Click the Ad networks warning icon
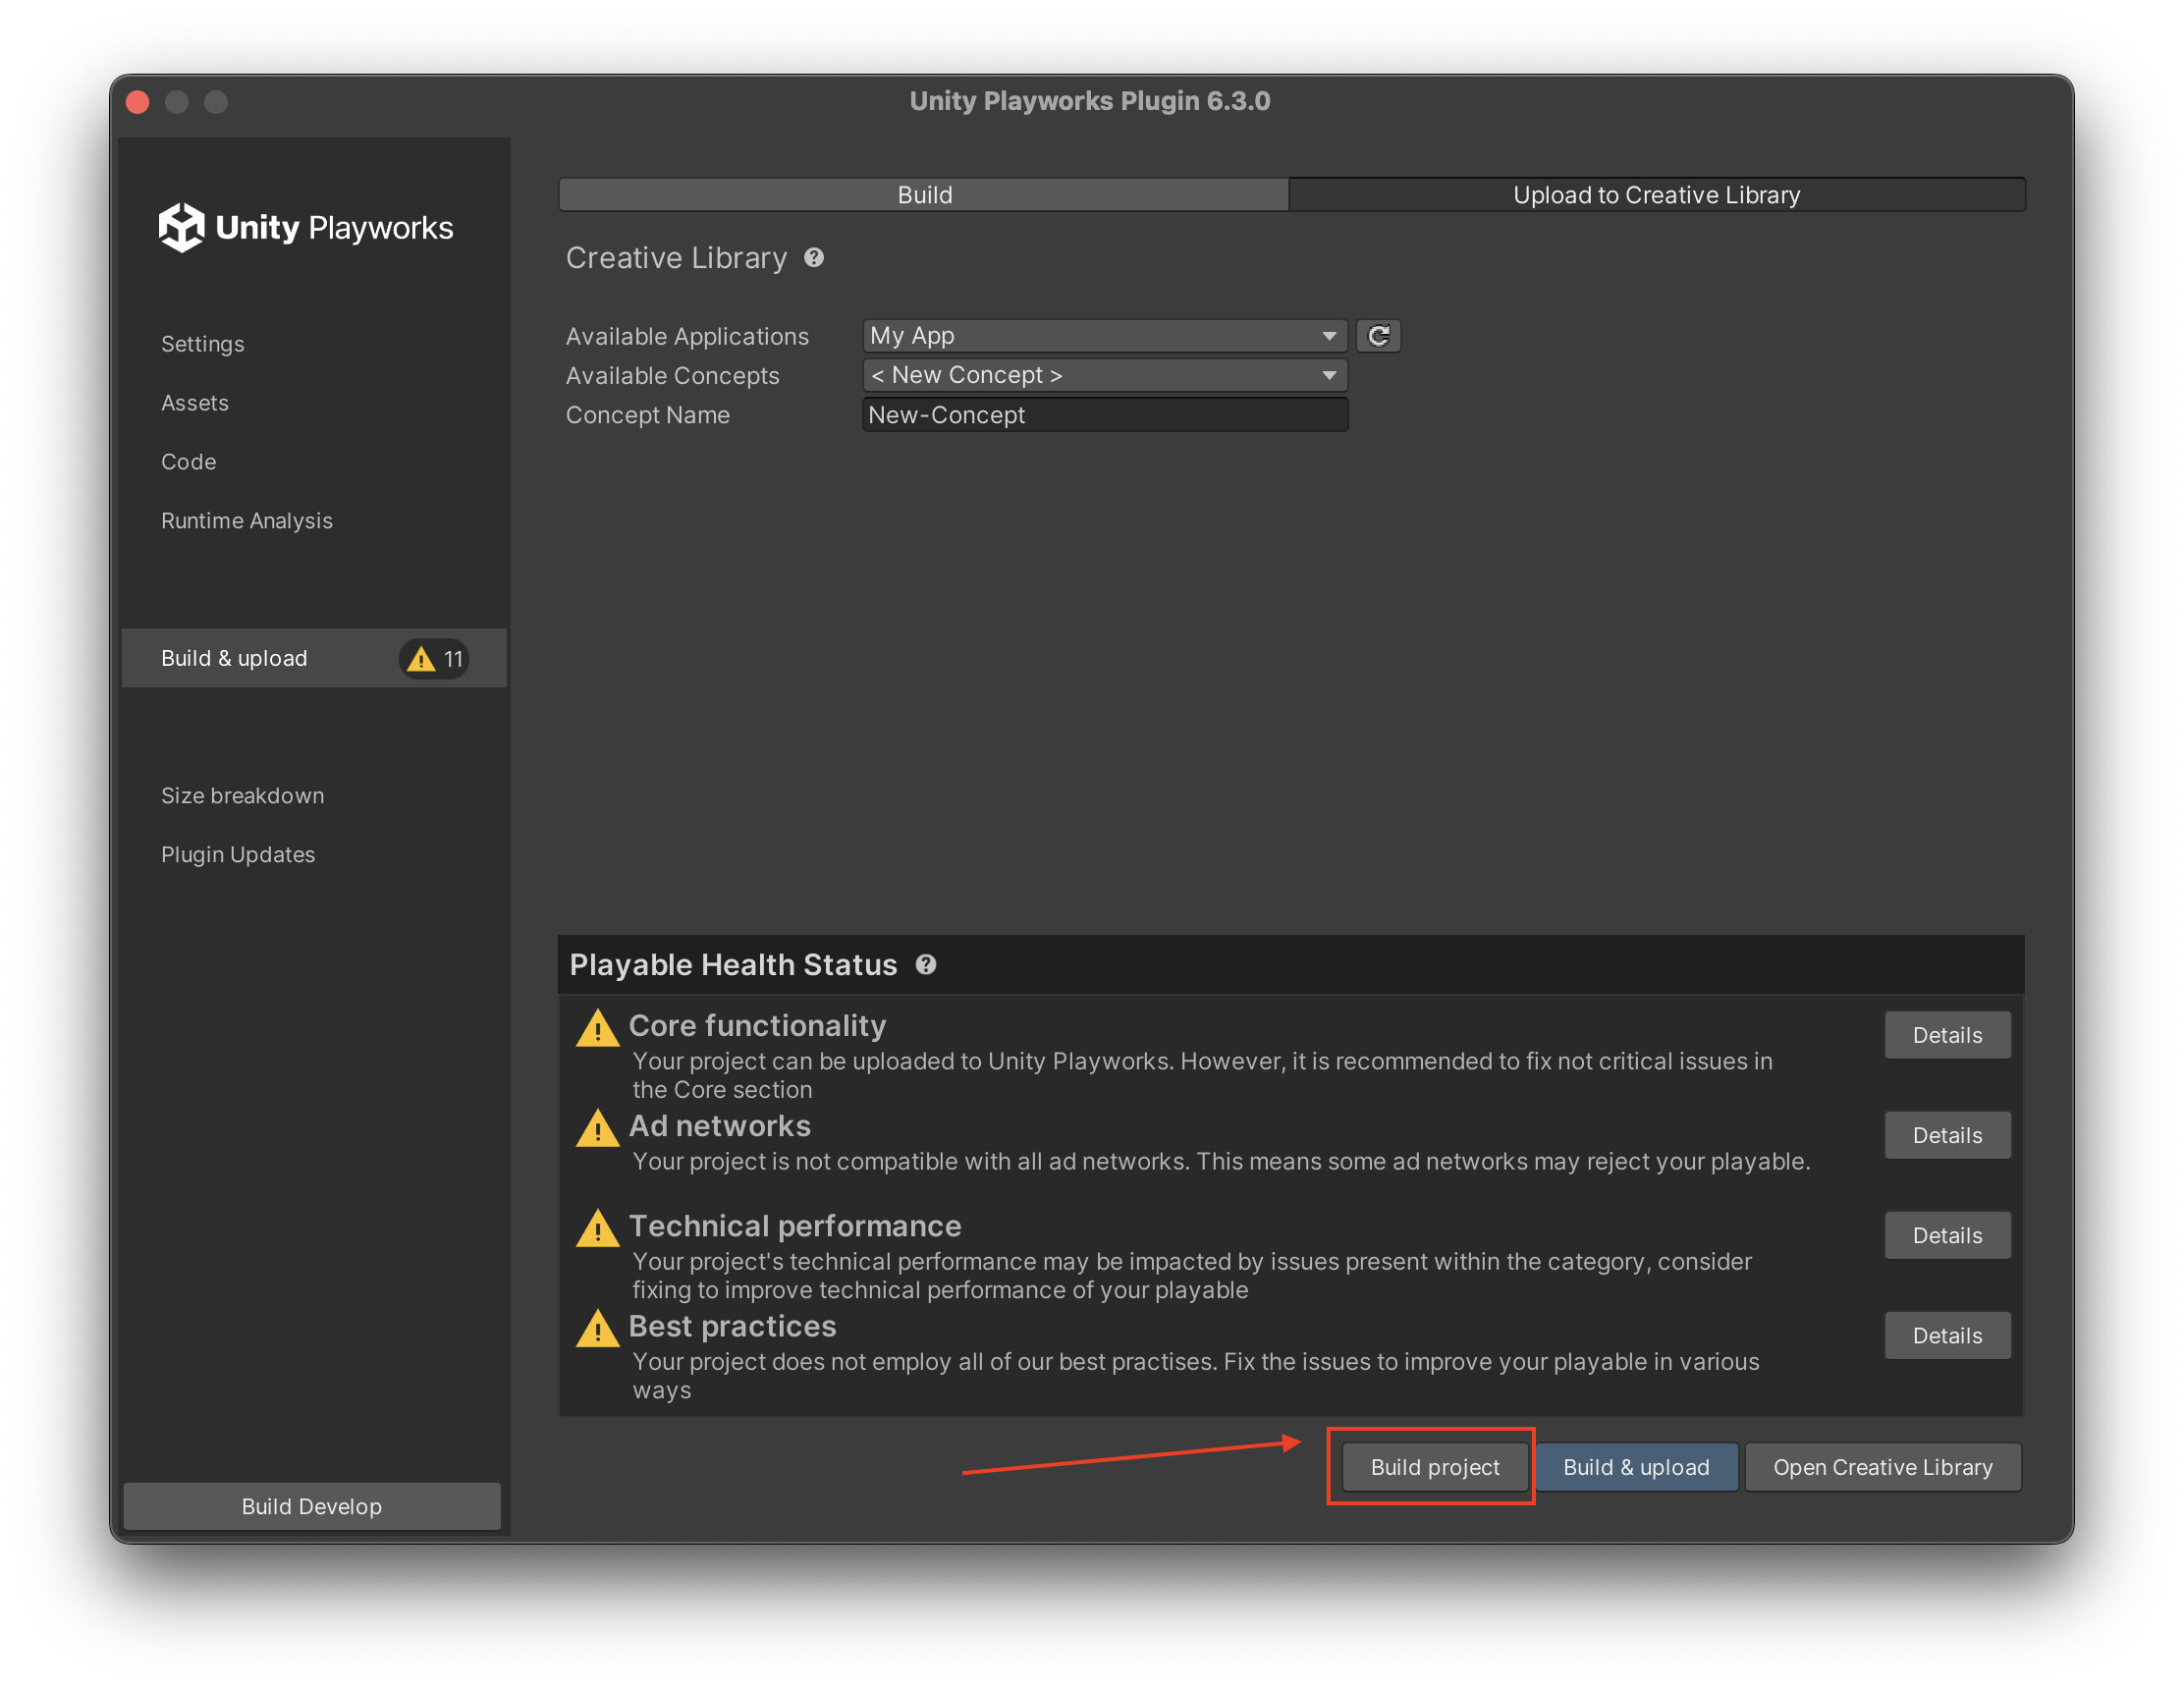The height and width of the screenshot is (1689, 2184). (x=597, y=1128)
